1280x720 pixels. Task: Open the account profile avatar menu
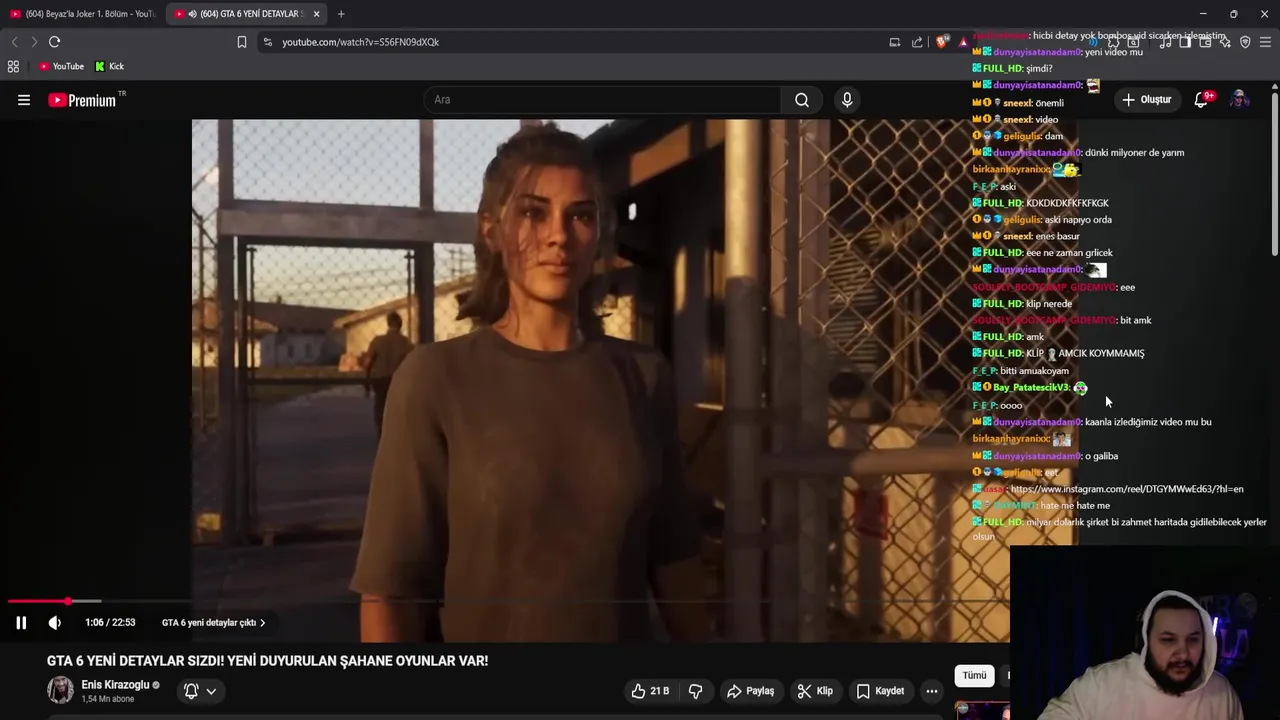point(1239,100)
